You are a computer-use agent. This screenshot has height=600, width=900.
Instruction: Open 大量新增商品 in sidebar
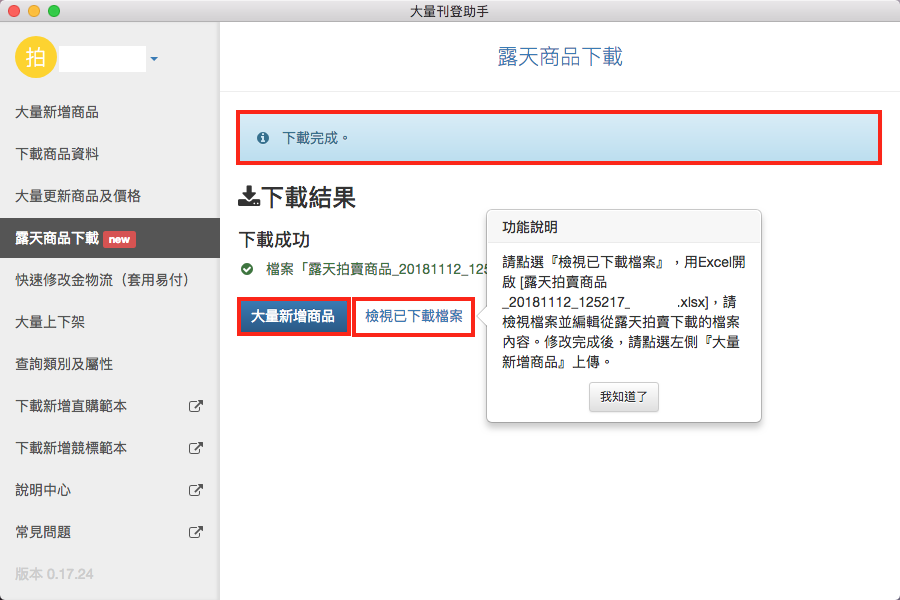[57, 112]
